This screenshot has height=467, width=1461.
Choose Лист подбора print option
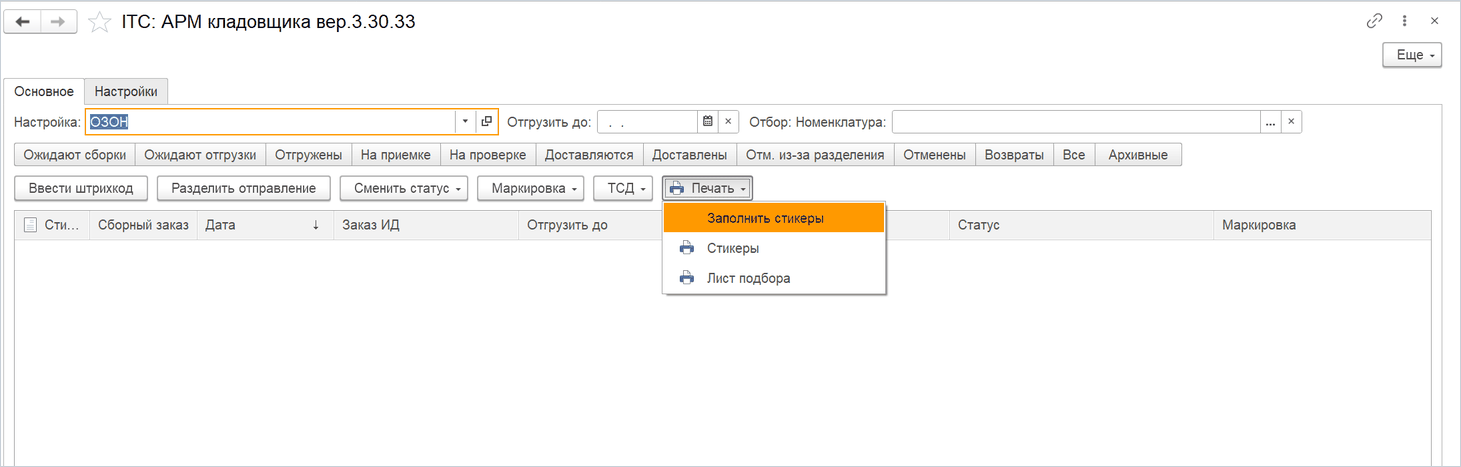click(x=774, y=278)
